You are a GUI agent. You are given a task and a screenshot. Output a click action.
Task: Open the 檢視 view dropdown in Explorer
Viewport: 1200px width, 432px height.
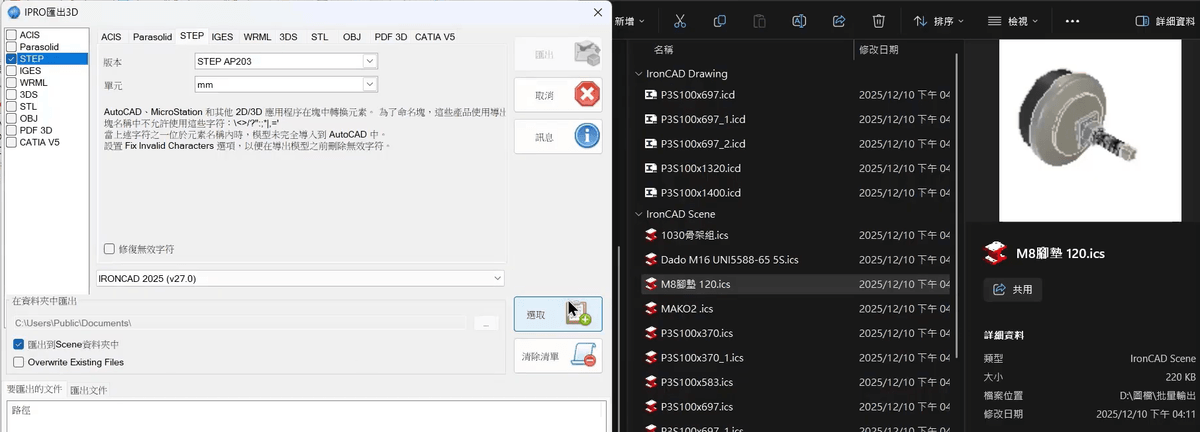[x=1012, y=20]
